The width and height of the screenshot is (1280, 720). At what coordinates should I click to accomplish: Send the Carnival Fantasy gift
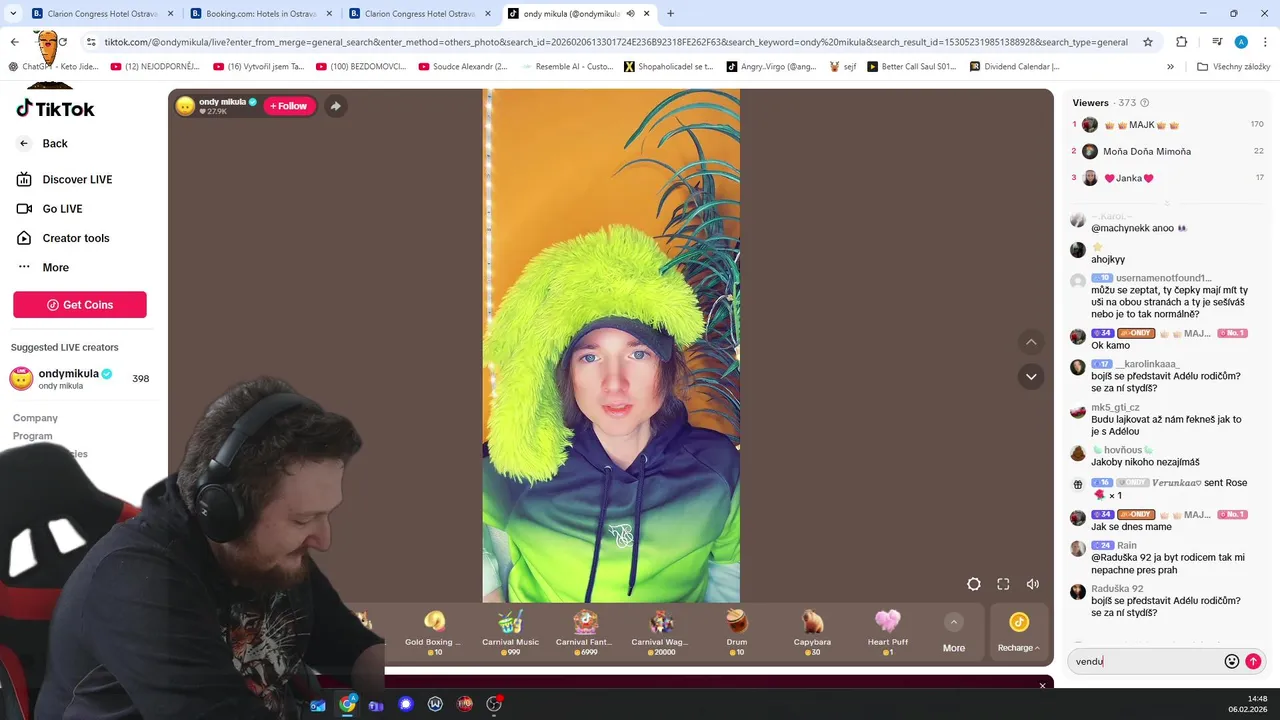point(585,632)
